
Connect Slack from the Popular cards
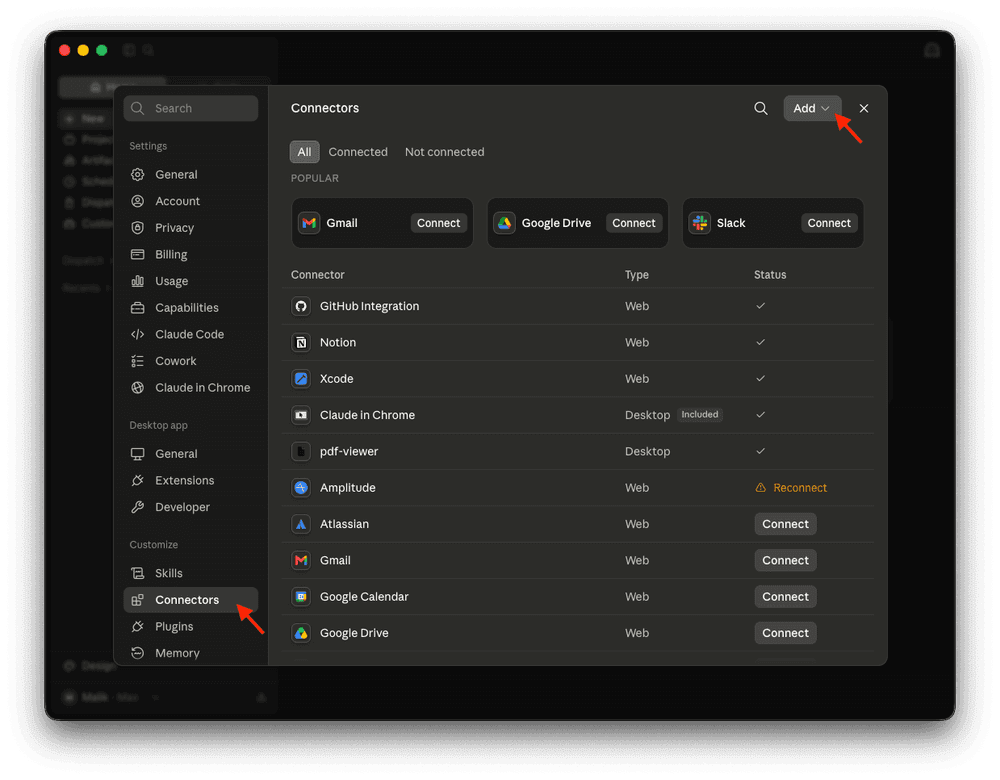pos(828,223)
